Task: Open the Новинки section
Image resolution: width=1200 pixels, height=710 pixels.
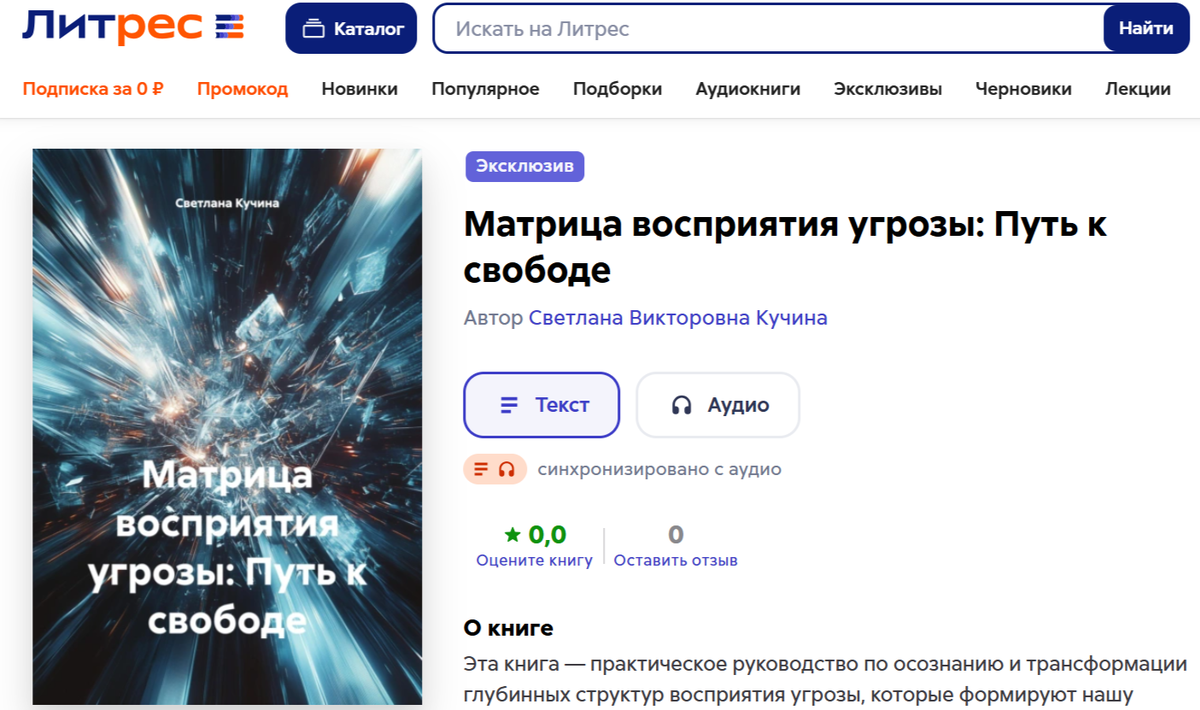Action: (360, 89)
